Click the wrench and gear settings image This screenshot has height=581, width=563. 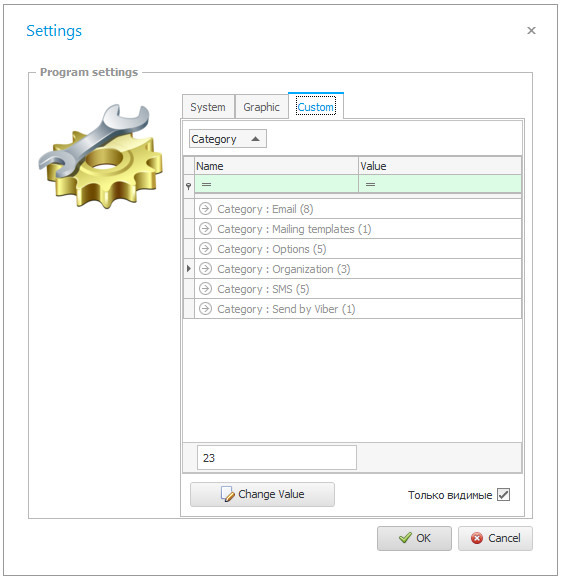click(101, 156)
